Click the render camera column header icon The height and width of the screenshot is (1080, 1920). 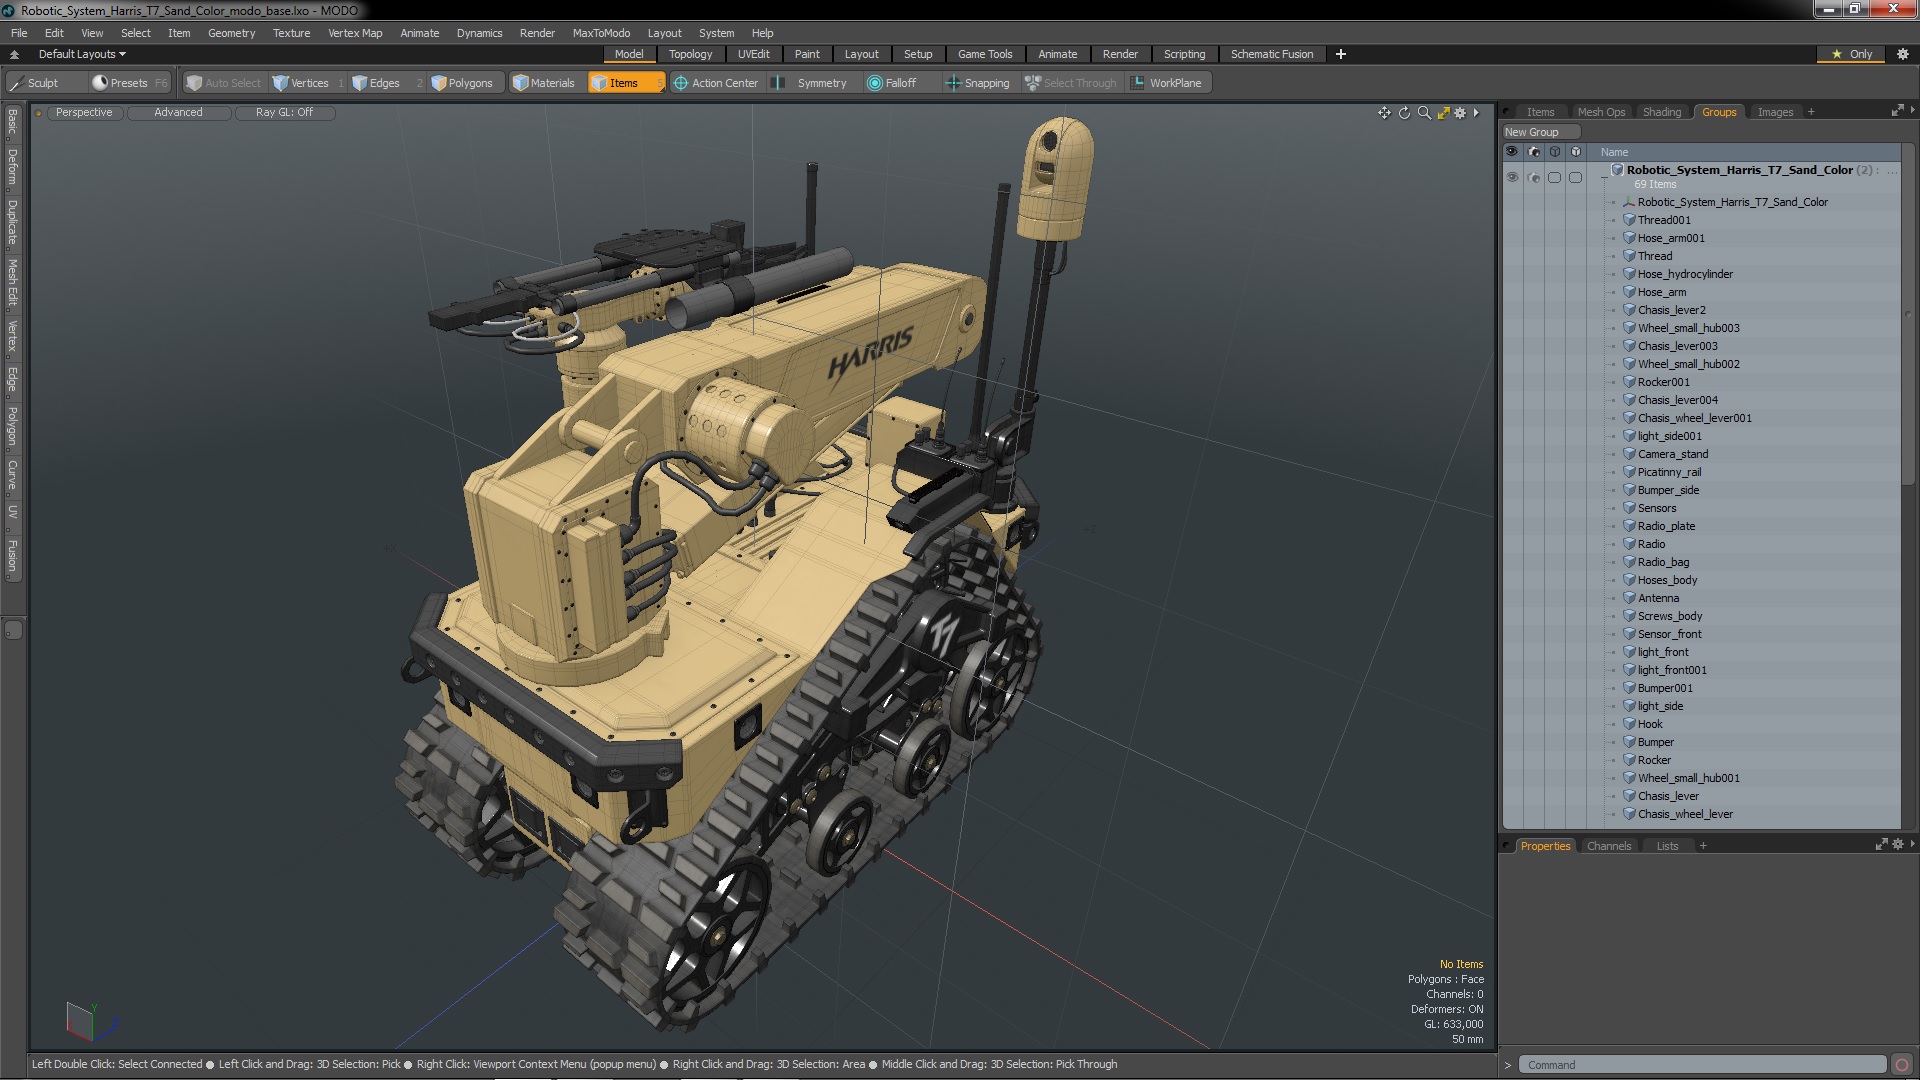pyautogui.click(x=1533, y=152)
